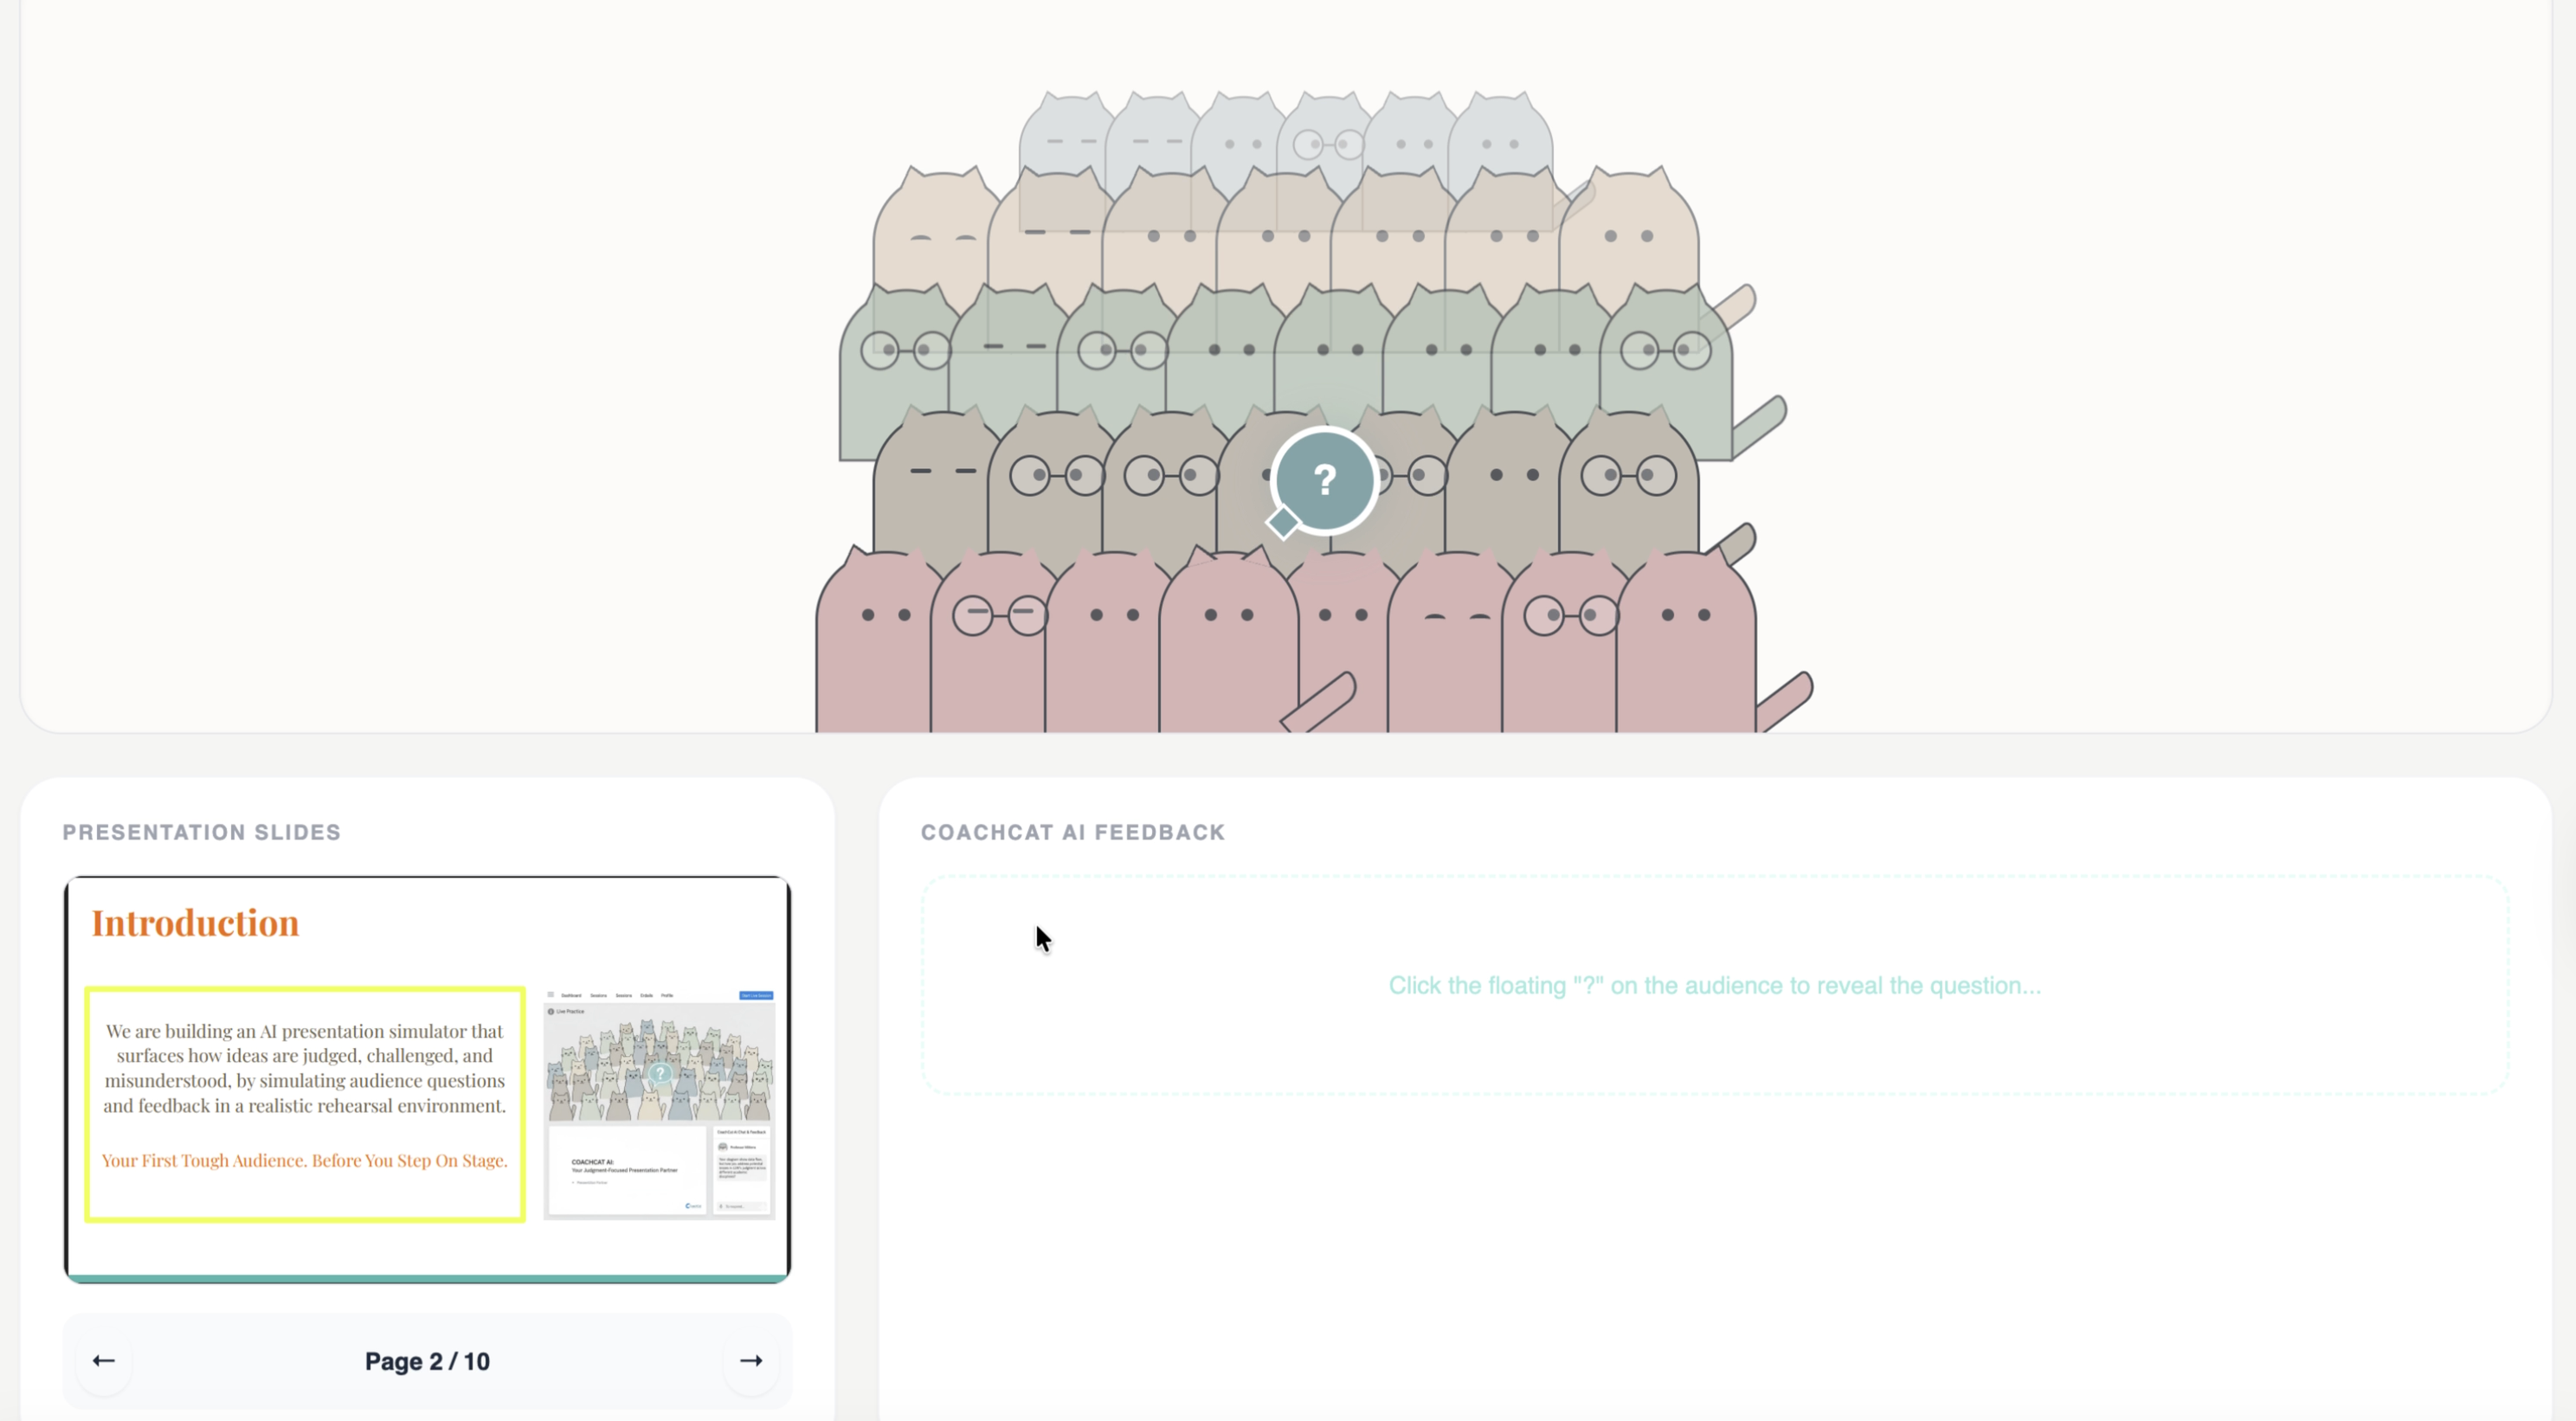Click the front-row pink cat with closed arc eyes
Image resolution: width=2576 pixels, height=1421 pixels.
1450,640
